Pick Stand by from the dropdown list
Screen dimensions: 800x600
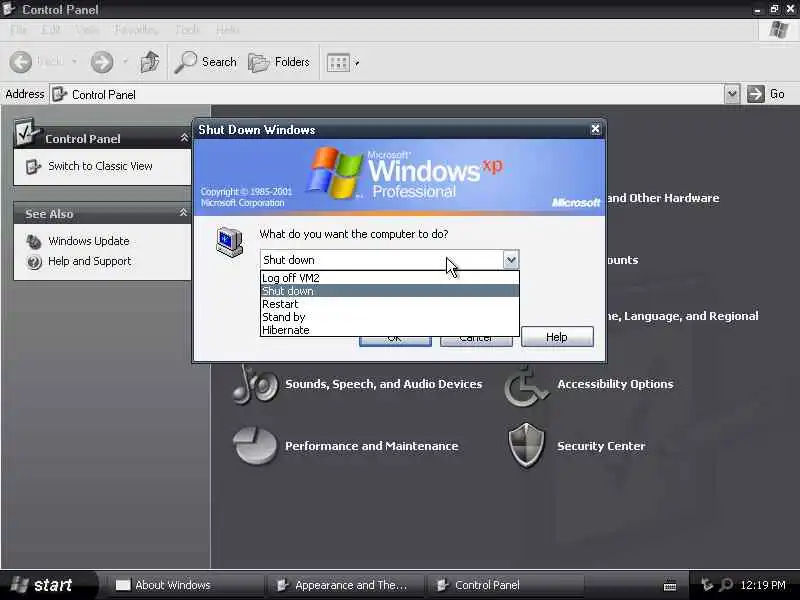click(390, 317)
